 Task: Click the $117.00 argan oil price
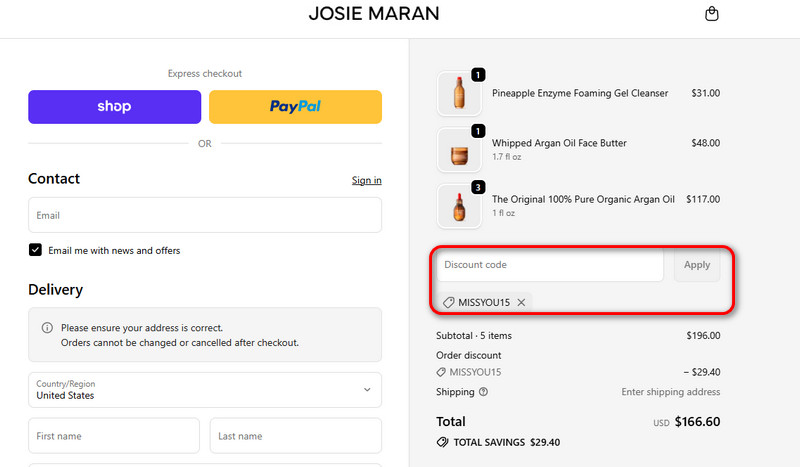click(x=703, y=199)
